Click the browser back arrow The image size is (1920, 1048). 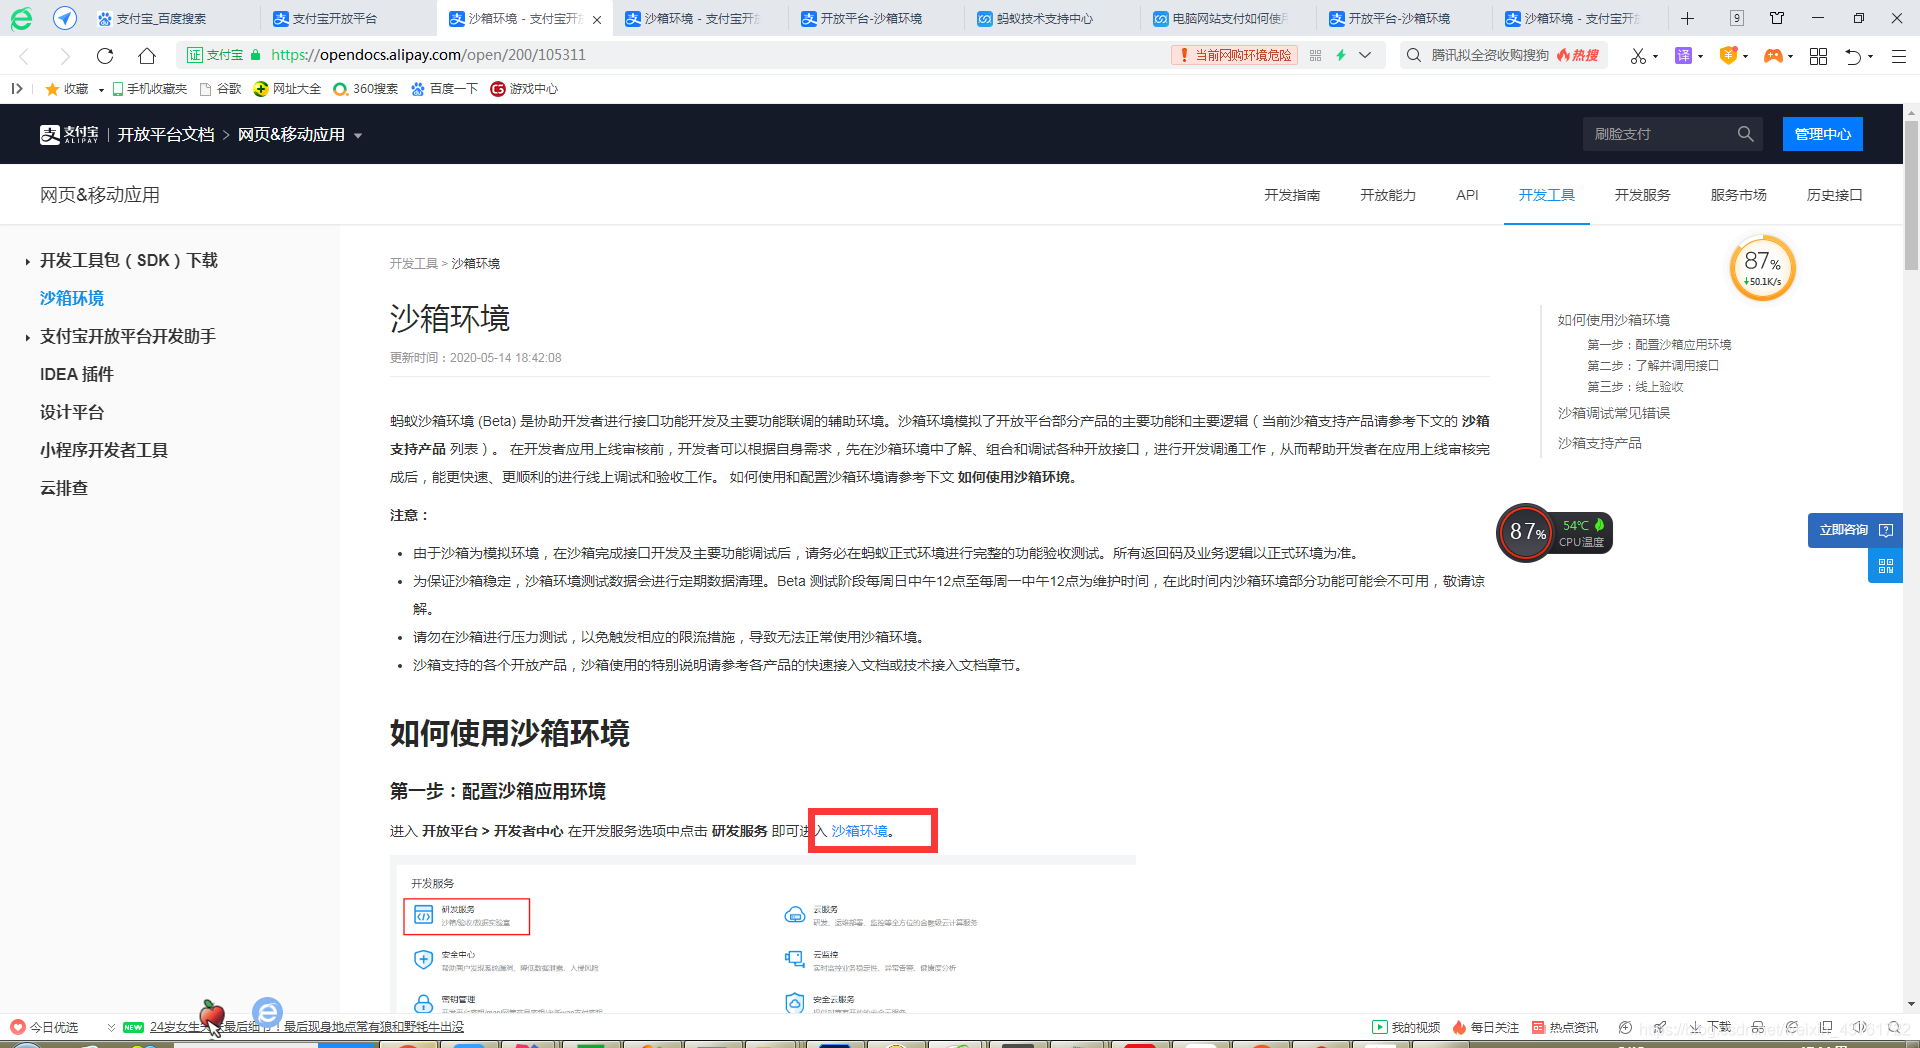(x=25, y=56)
